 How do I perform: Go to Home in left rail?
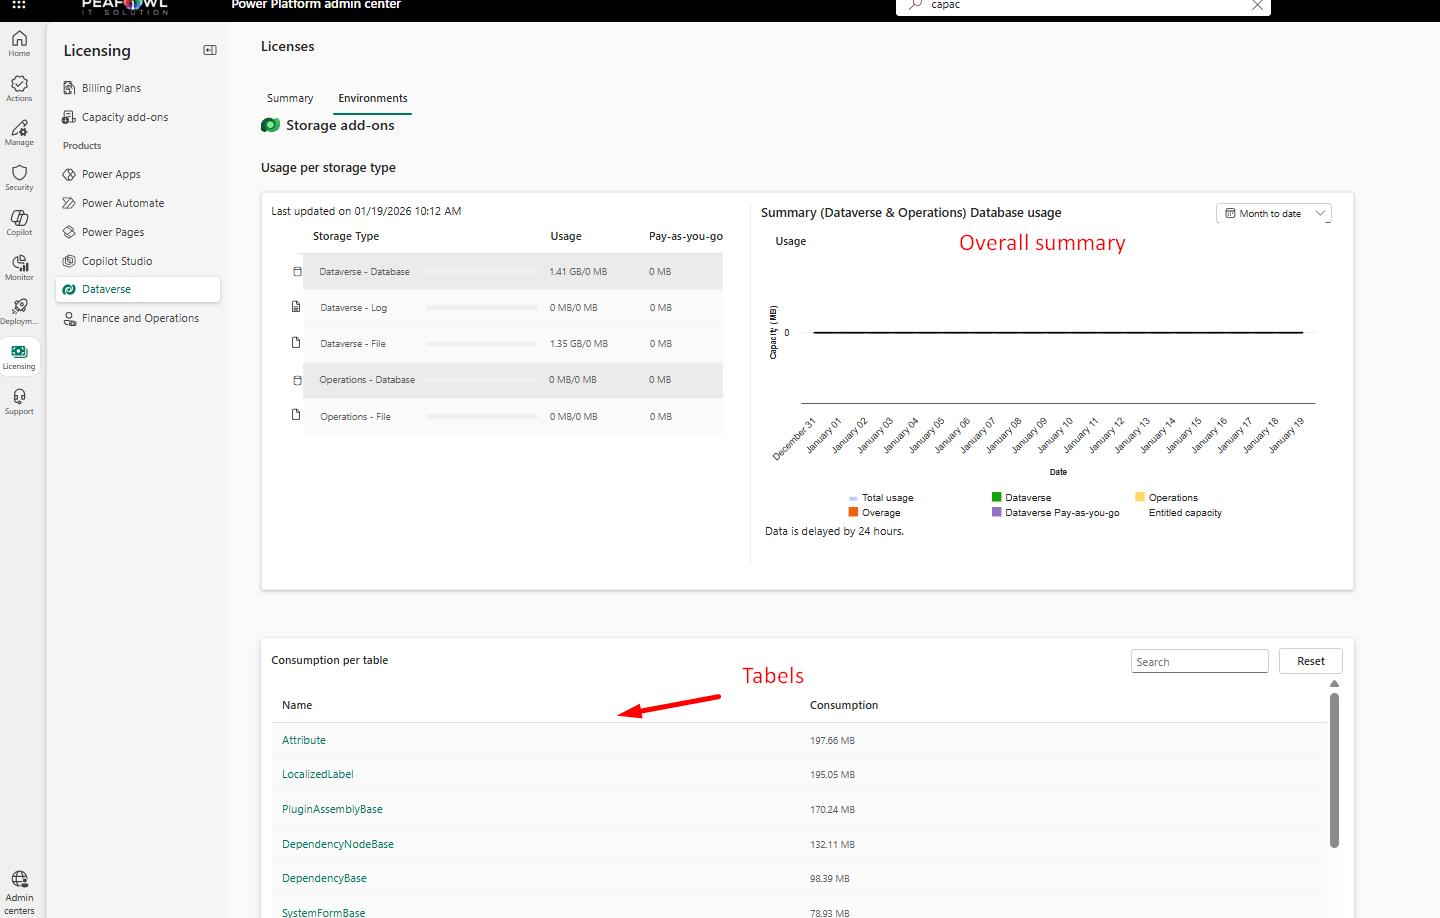(19, 43)
